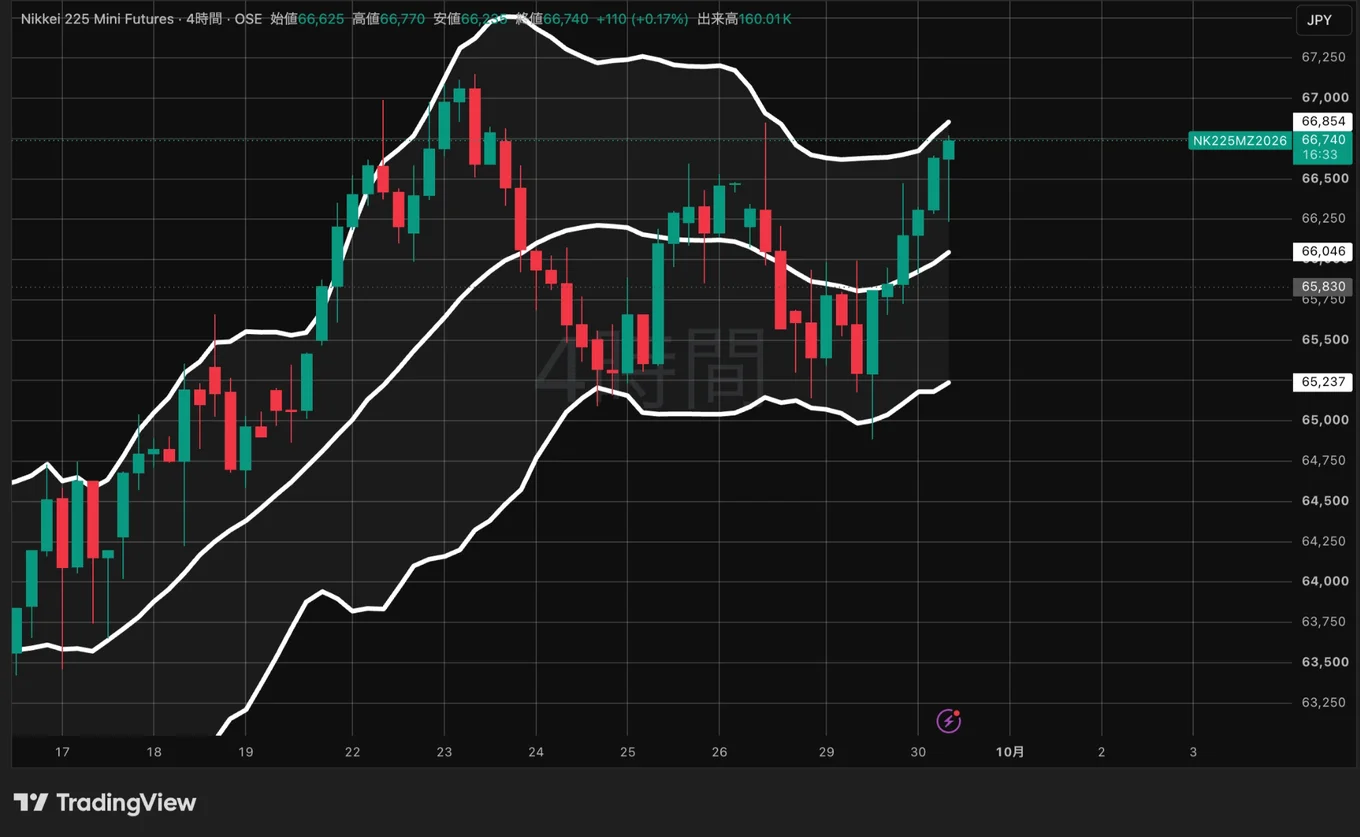The height and width of the screenshot is (837, 1360).
Task: Click date 22 on the time axis
Action: (352, 751)
